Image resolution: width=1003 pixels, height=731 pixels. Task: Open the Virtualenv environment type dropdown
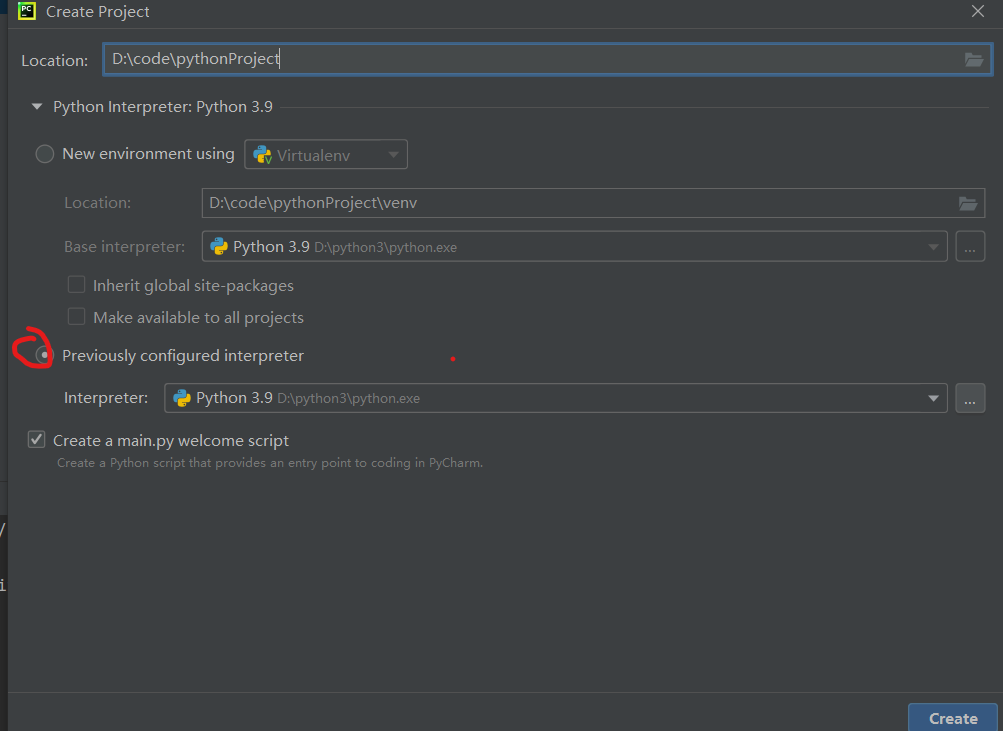click(326, 154)
